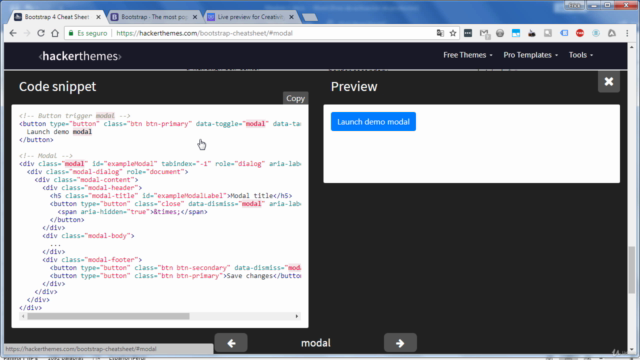Click the Code snippet heading
Screen dimensions: 640x360
pyautogui.click(x=58, y=87)
